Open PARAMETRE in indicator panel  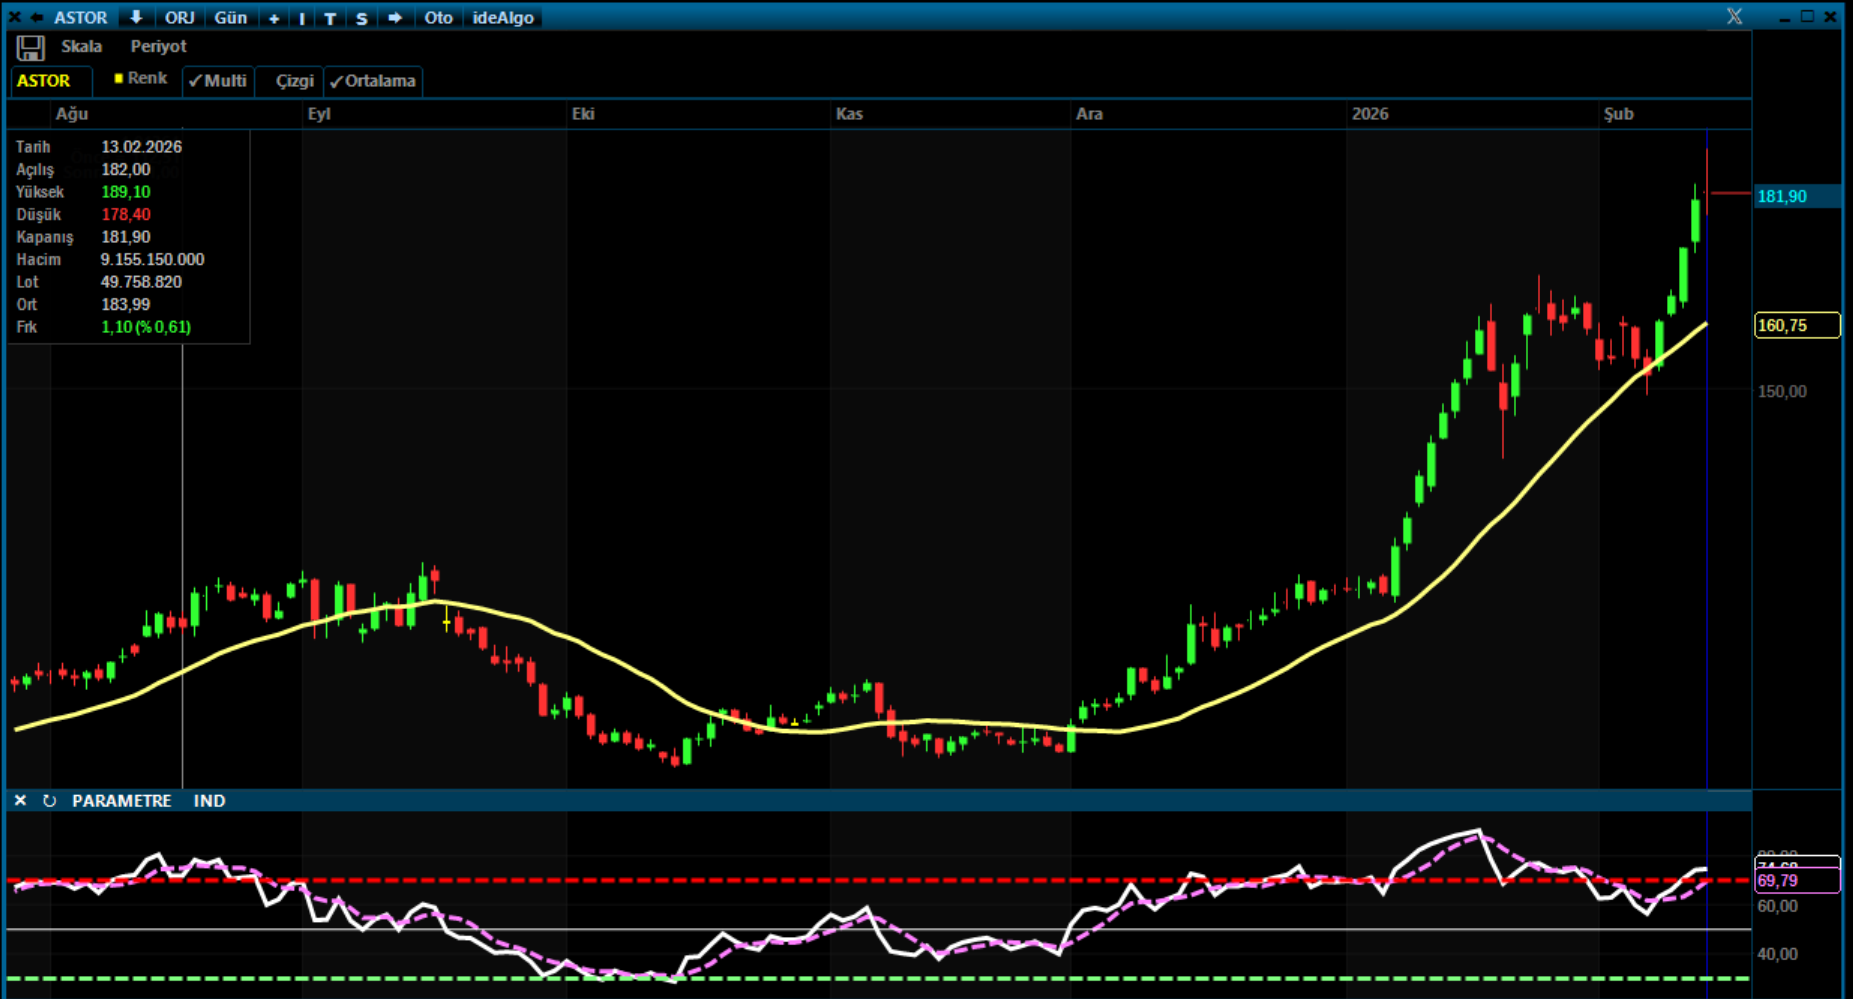pyautogui.click(x=121, y=801)
